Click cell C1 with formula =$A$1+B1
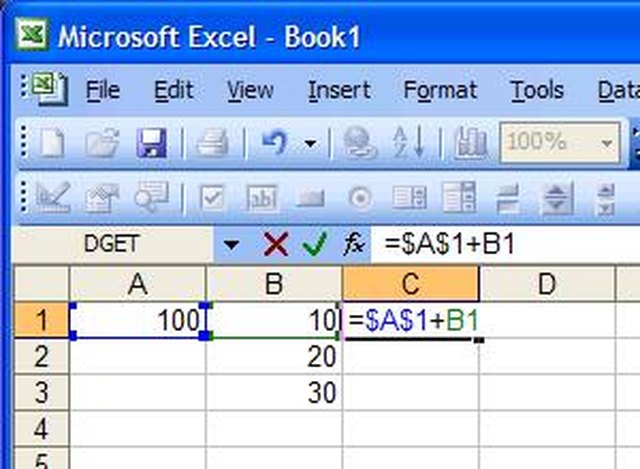Viewport: 640px width, 469px height. point(411,320)
